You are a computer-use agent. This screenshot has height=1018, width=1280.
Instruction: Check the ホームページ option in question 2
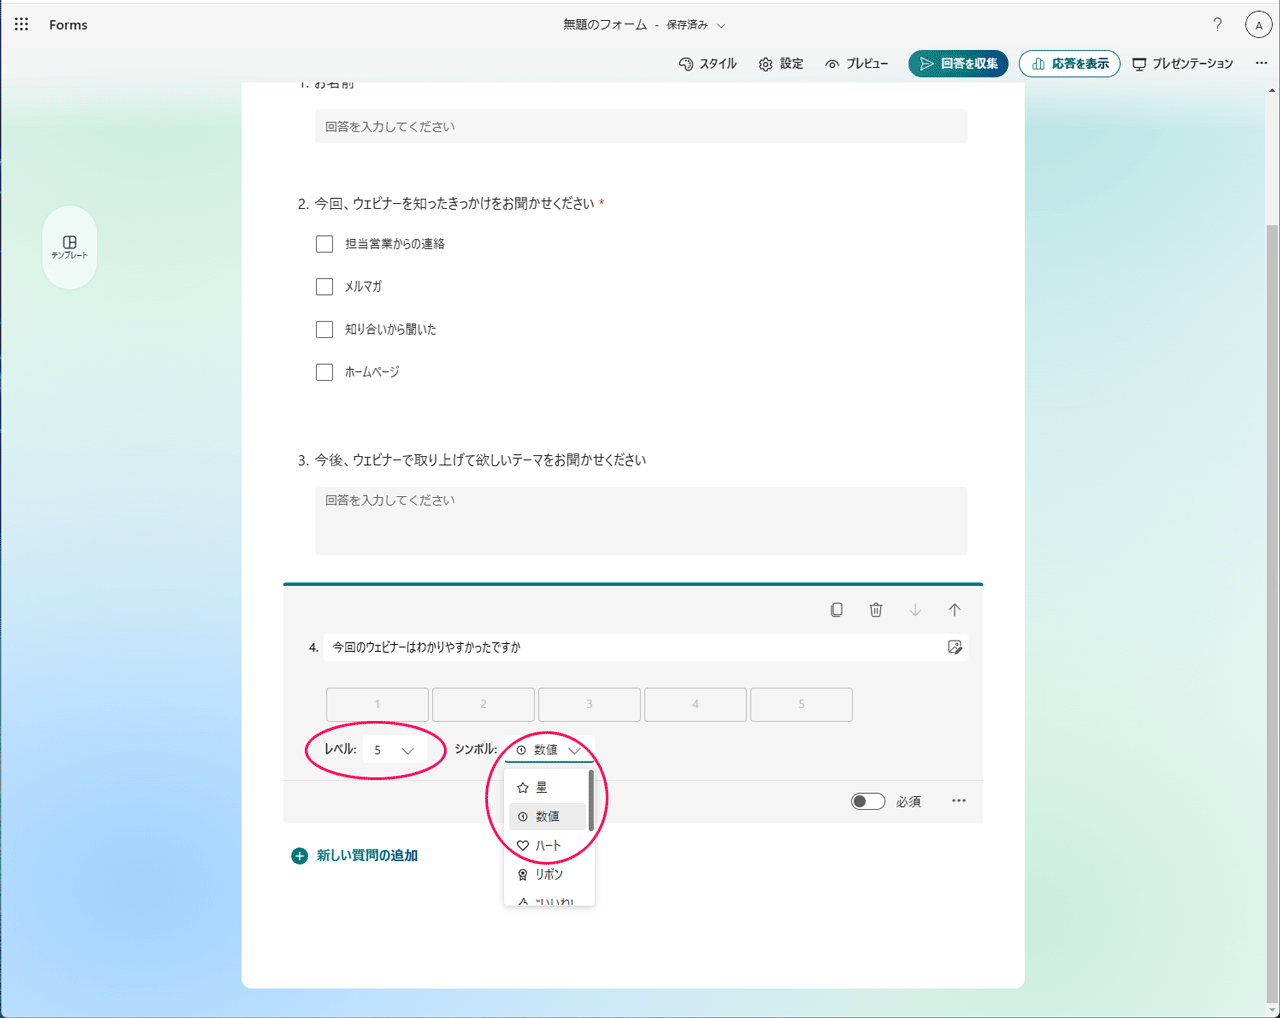click(324, 371)
